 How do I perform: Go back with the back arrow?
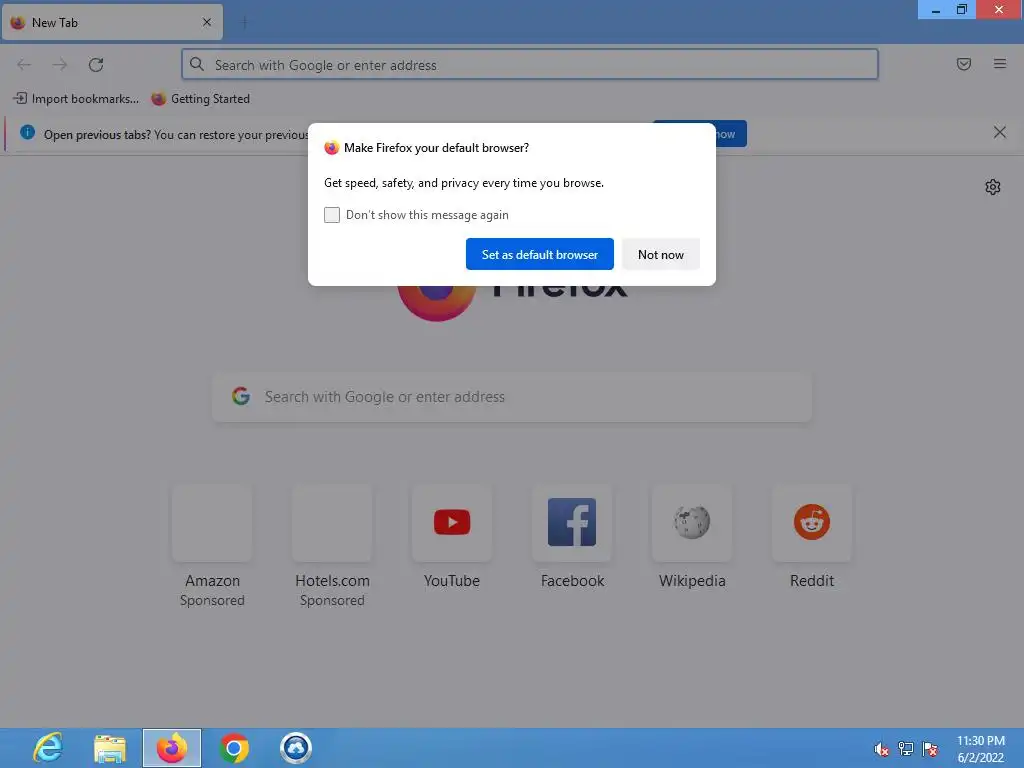[x=24, y=65]
